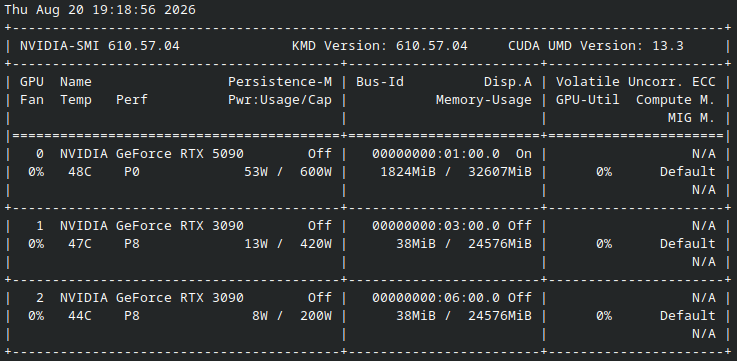Click the 1824MiB memory usage value
This screenshot has height=361, width=737.
(408, 172)
